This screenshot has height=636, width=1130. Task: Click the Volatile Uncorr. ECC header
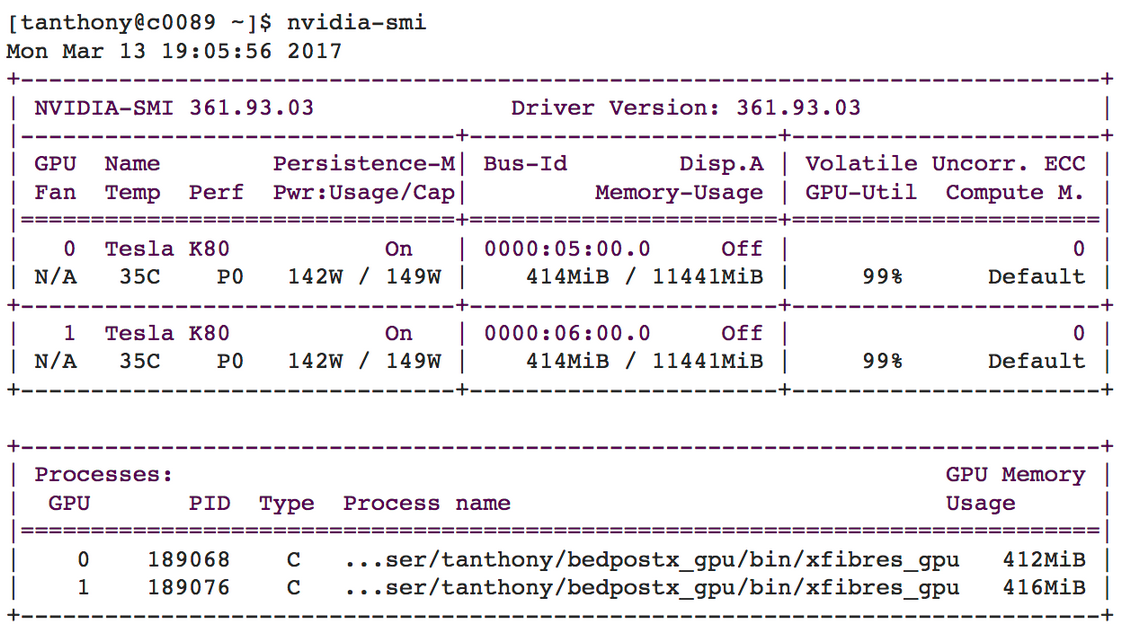[945, 164]
